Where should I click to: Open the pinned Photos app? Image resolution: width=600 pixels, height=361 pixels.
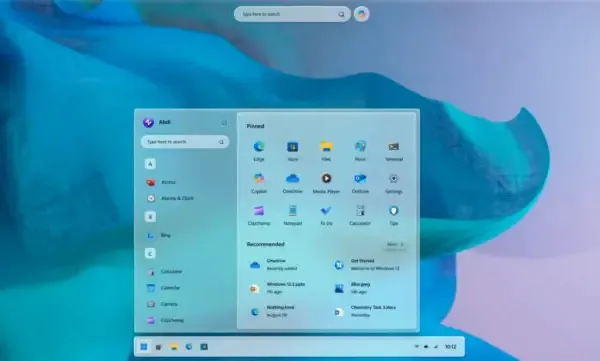(360, 151)
